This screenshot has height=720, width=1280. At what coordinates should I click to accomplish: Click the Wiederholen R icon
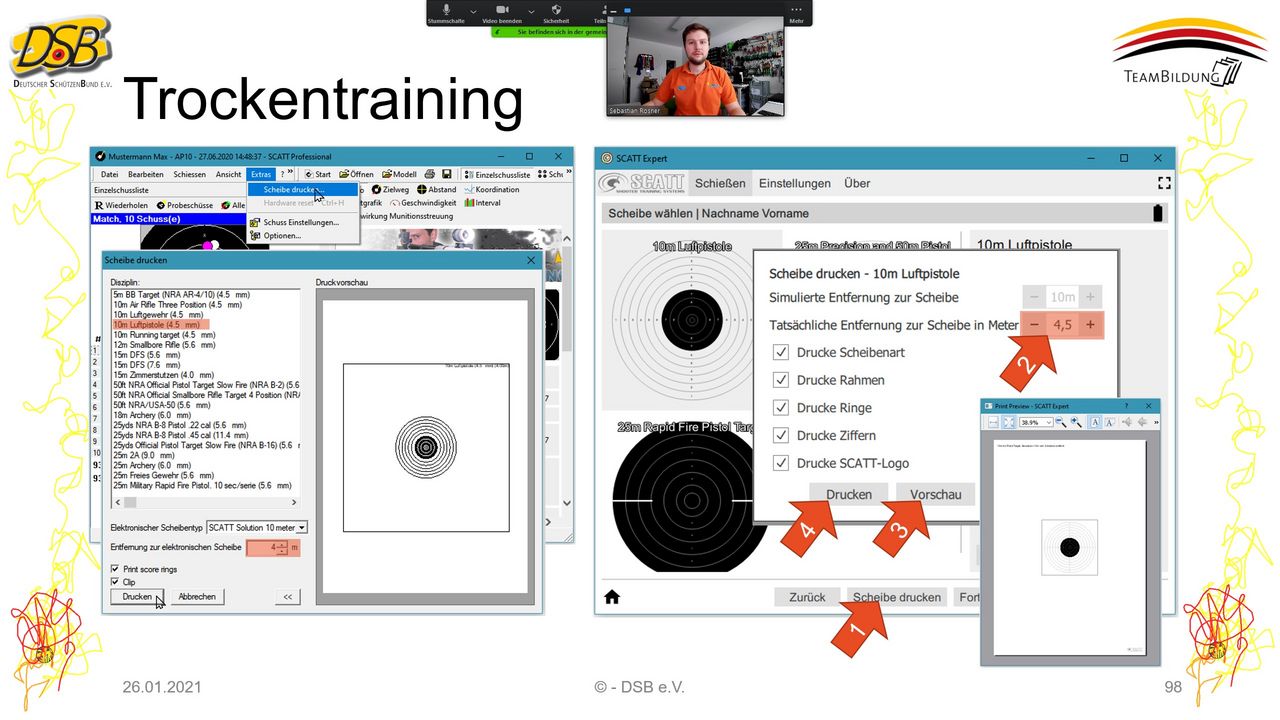coord(99,205)
